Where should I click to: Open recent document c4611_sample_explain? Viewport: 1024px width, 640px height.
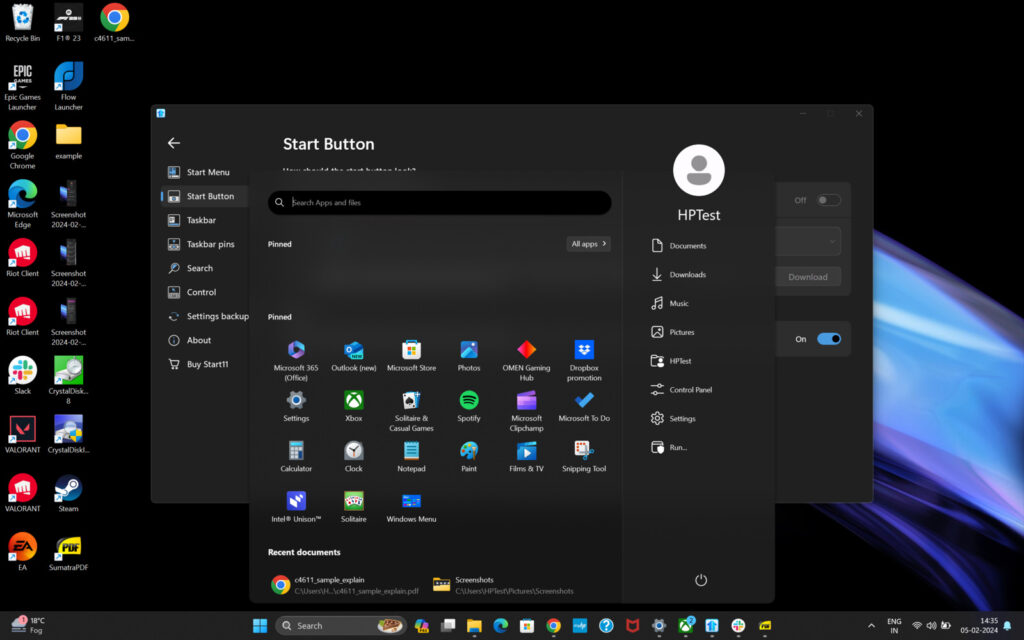click(x=345, y=585)
